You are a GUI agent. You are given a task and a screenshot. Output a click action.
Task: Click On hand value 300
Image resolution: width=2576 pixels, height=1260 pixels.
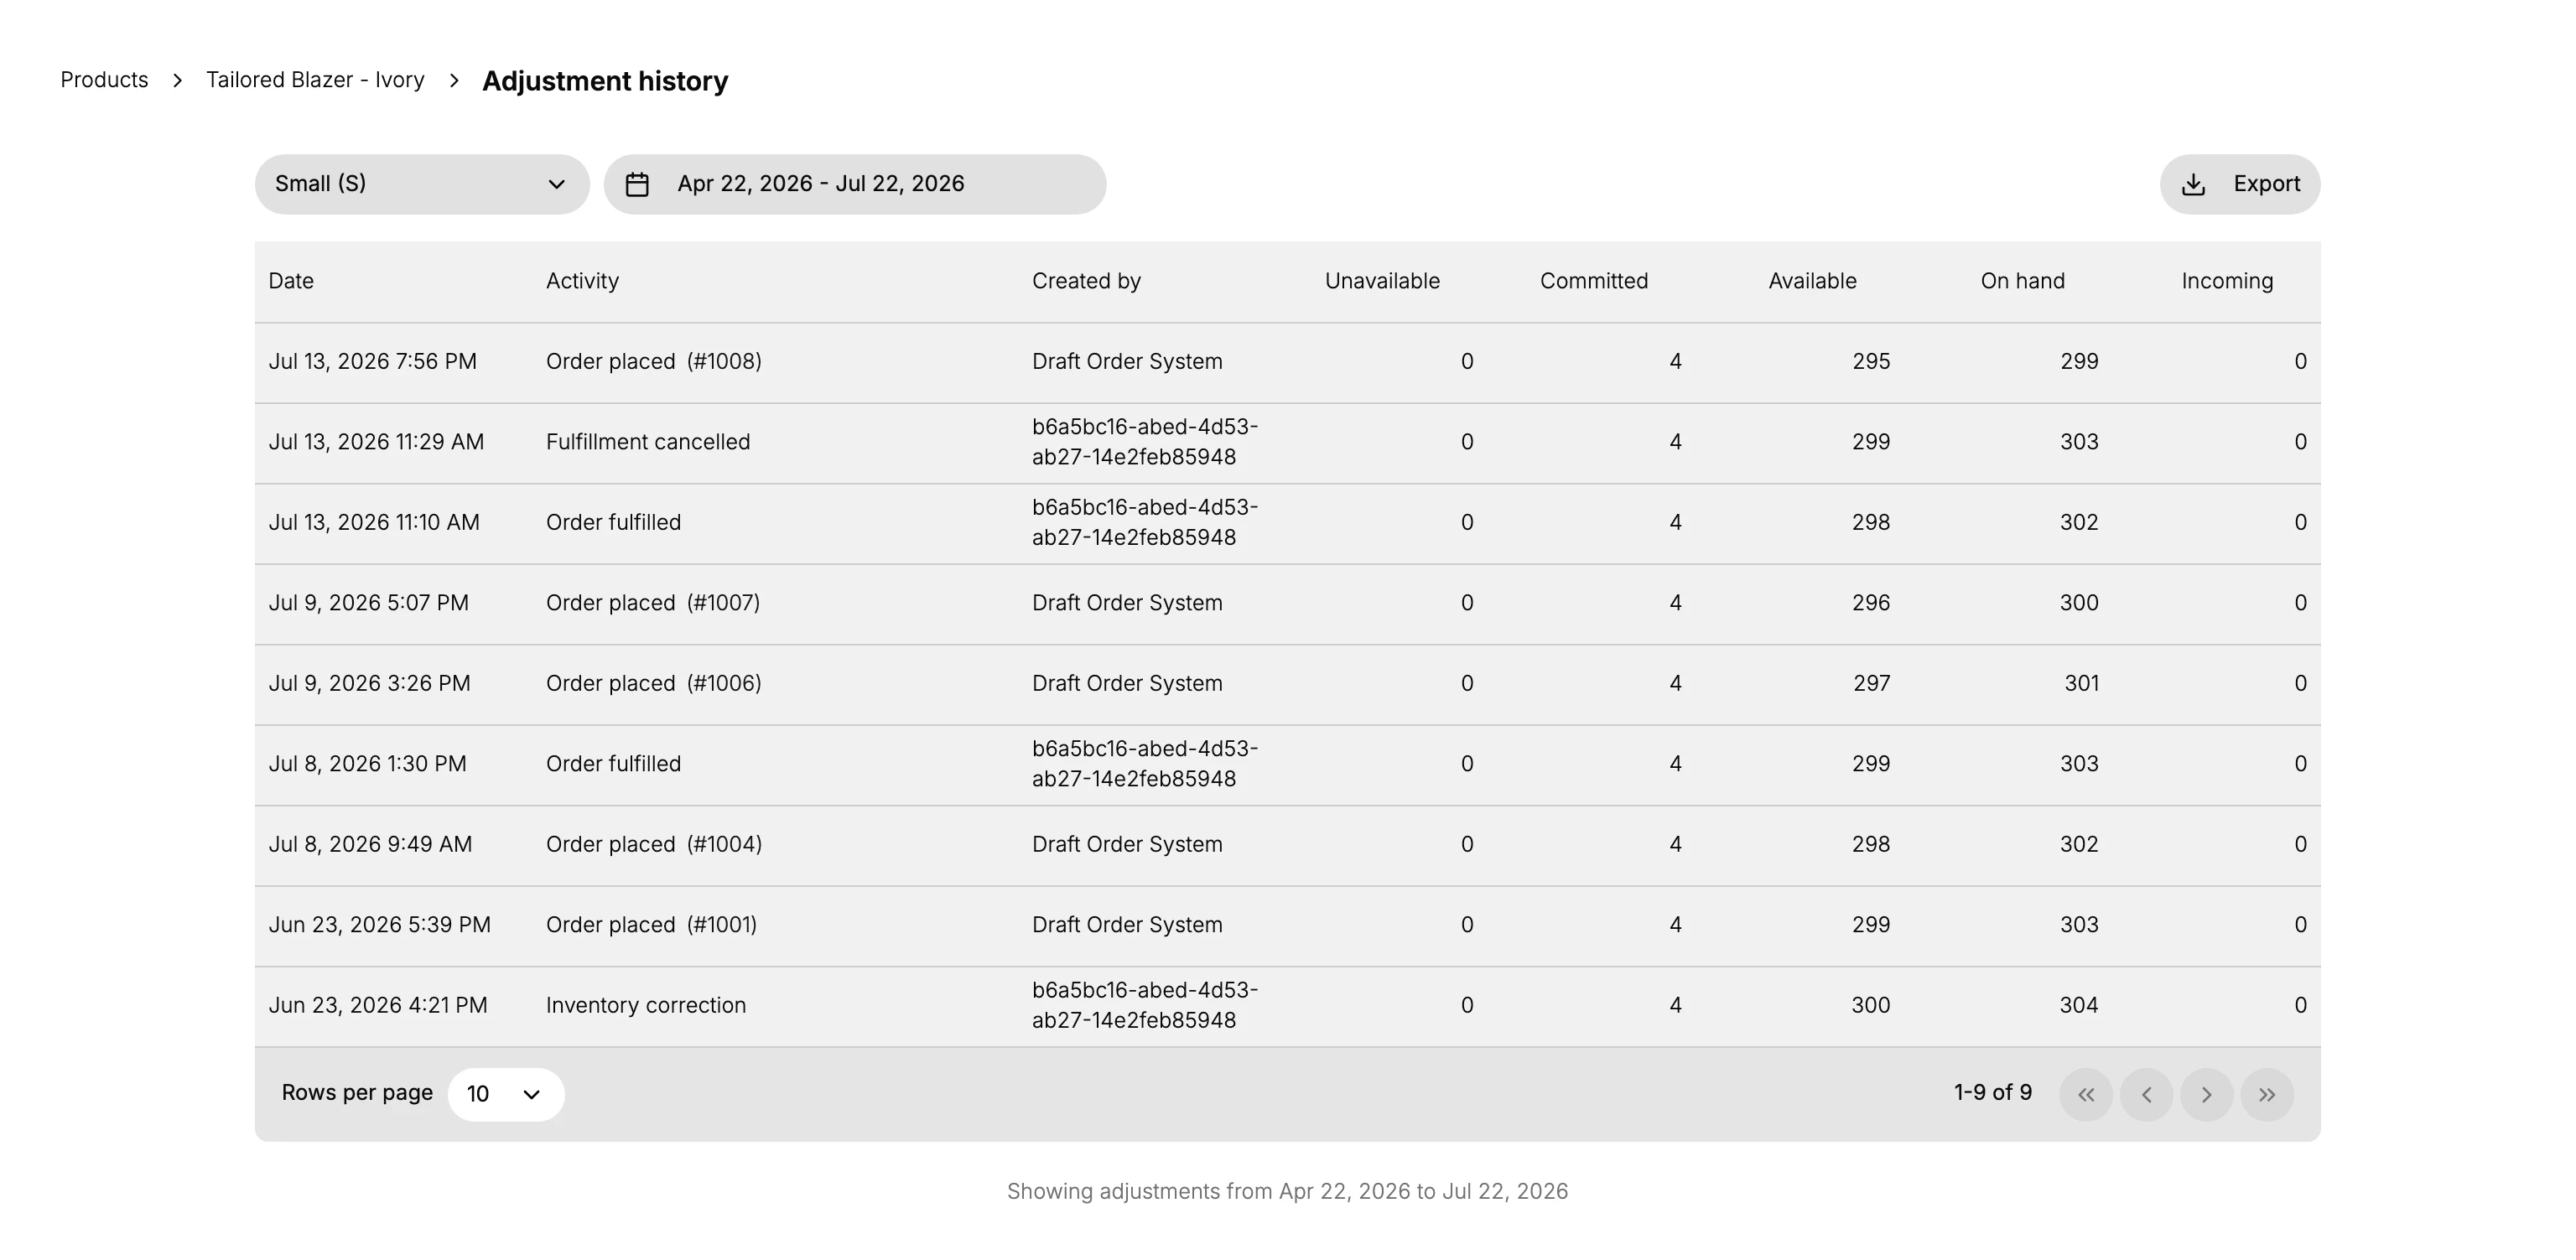(x=2079, y=603)
